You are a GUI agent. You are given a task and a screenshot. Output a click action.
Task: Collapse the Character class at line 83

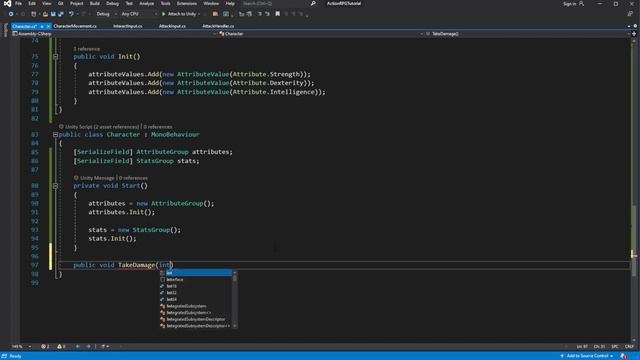[x=55, y=135]
